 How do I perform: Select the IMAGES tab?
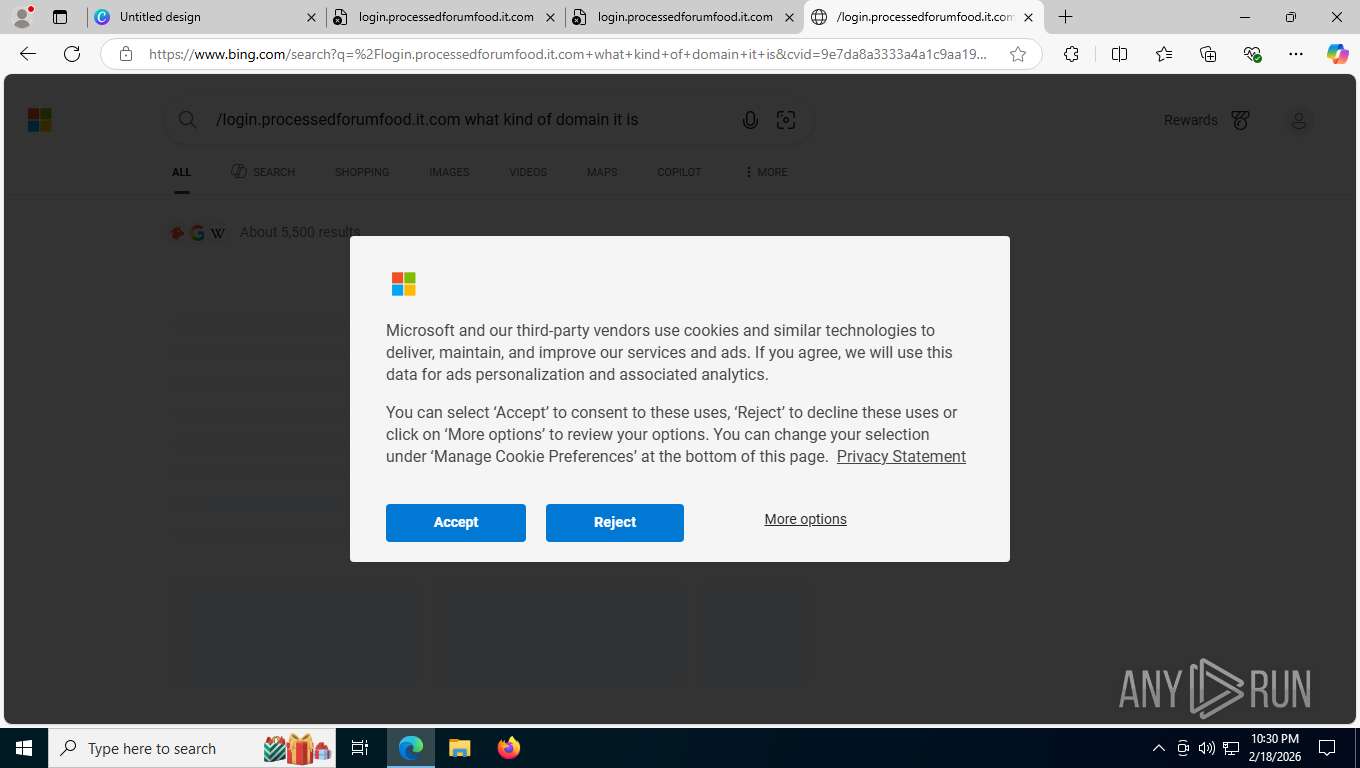[x=449, y=172]
